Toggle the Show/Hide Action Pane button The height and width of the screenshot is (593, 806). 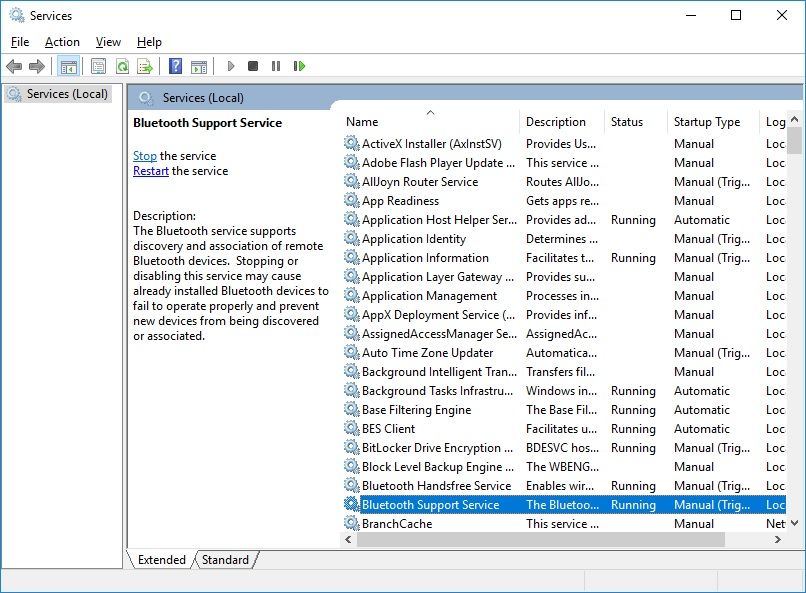pyautogui.click(x=199, y=67)
